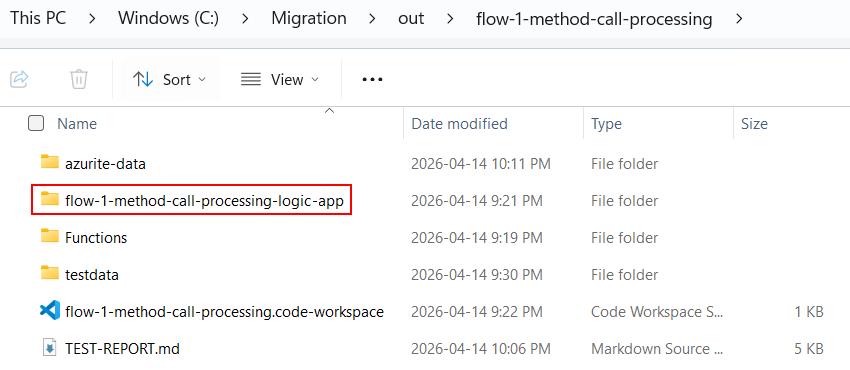Click the Functions folder icon
This screenshot has width=850, height=370.
pos(50,237)
